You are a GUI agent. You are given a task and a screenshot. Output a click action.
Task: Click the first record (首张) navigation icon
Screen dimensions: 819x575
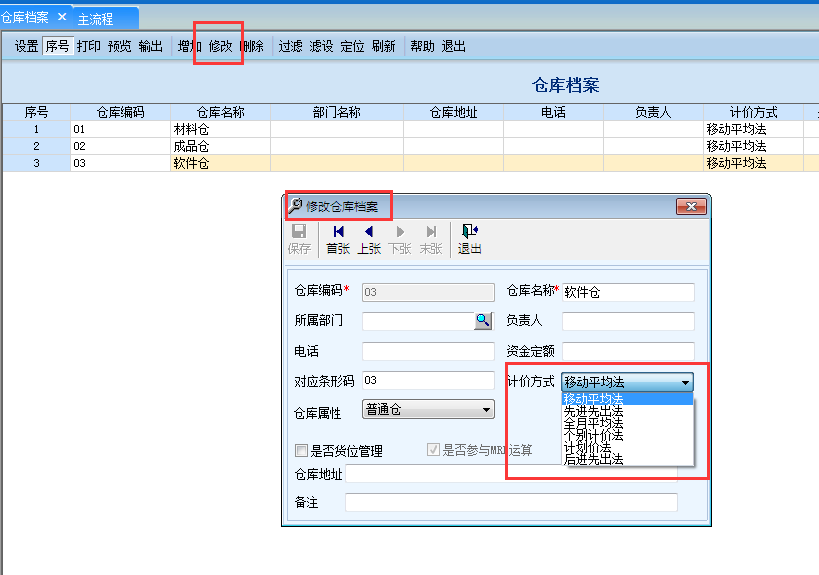pyautogui.click(x=338, y=232)
